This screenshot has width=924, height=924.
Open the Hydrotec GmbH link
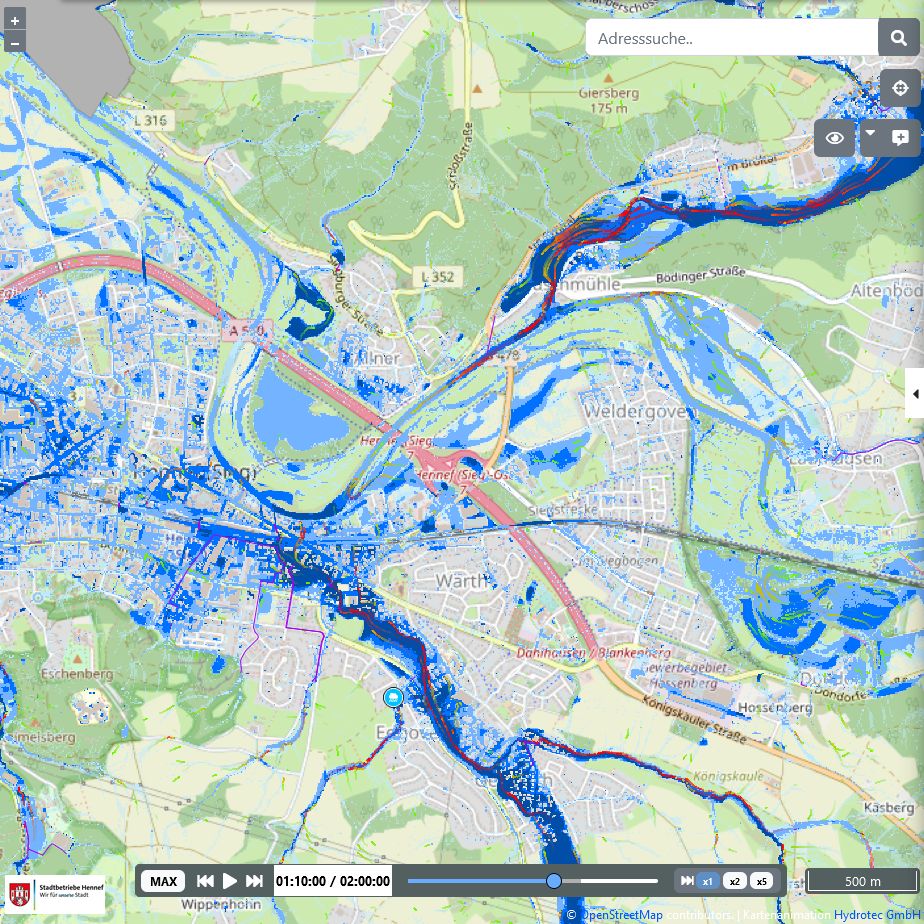pos(877,915)
